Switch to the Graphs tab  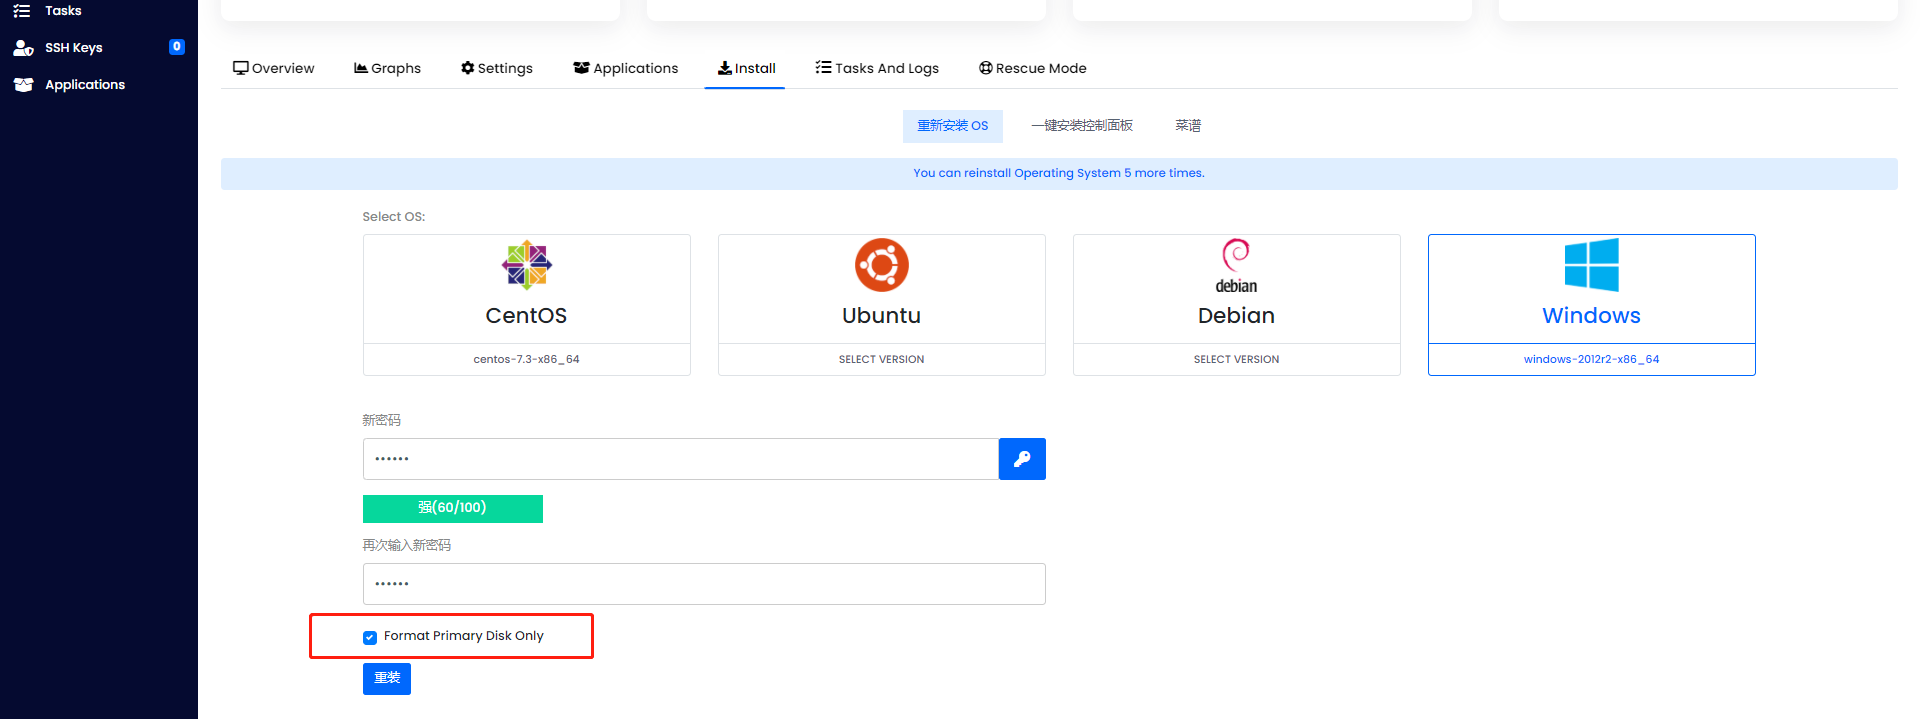pos(387,68)
